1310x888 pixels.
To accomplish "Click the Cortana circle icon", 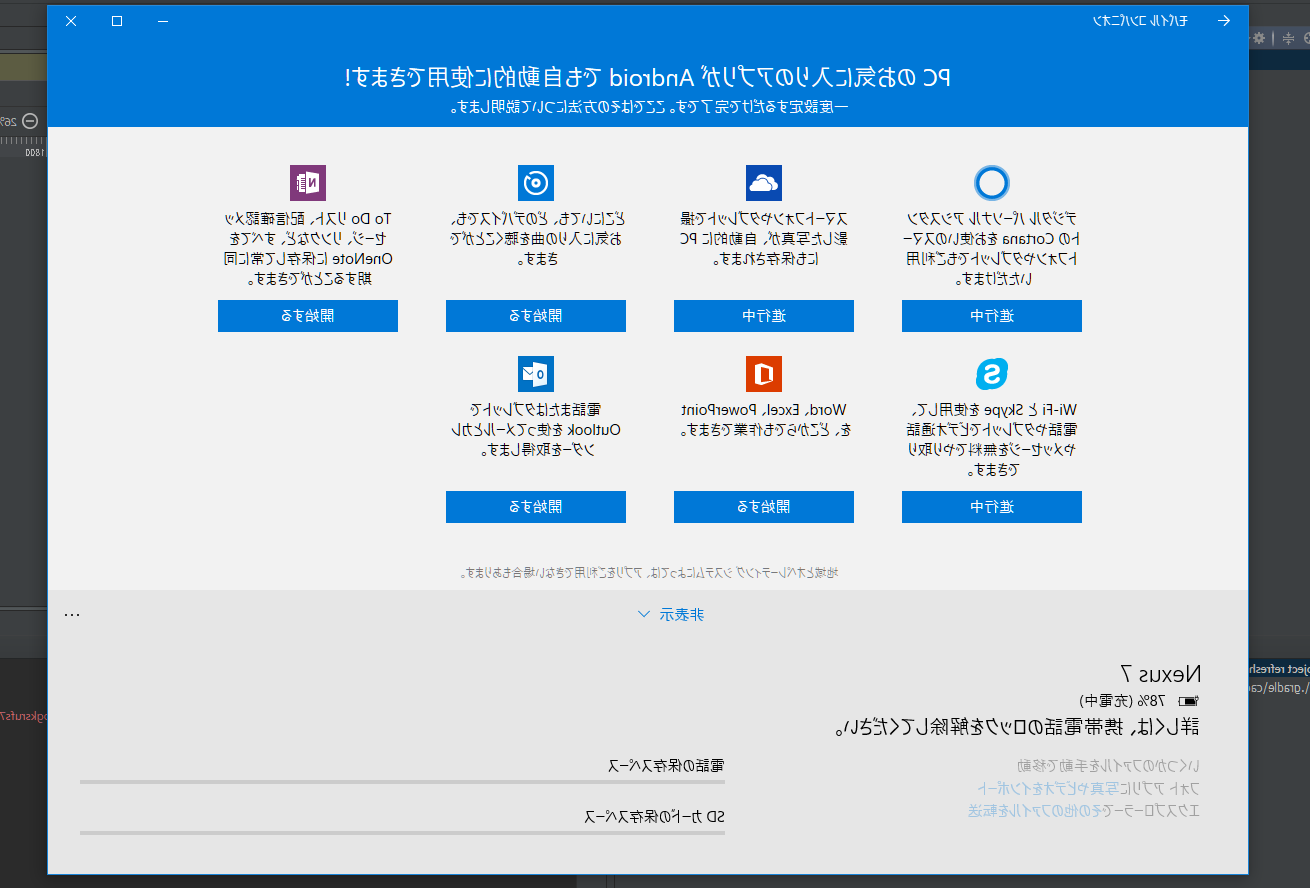I will 992,183.
